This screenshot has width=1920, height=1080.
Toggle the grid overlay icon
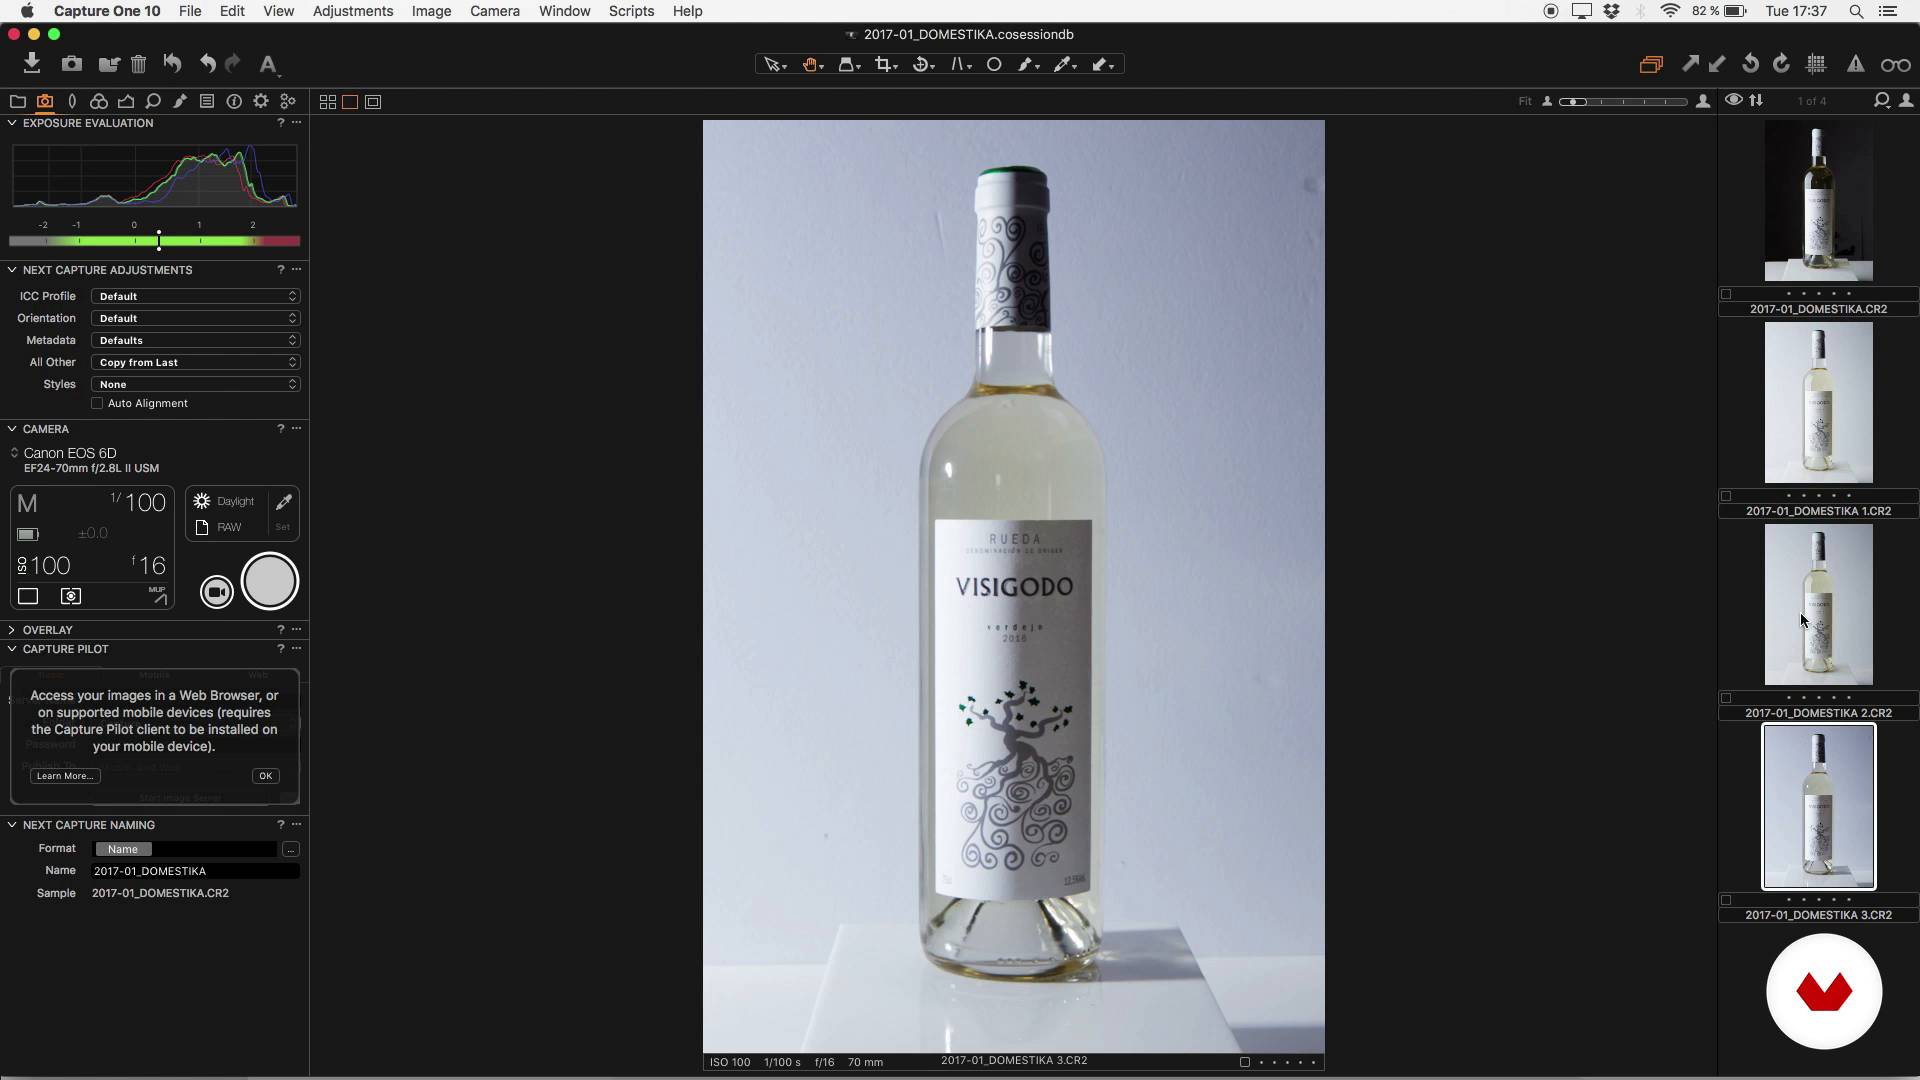1817,64
